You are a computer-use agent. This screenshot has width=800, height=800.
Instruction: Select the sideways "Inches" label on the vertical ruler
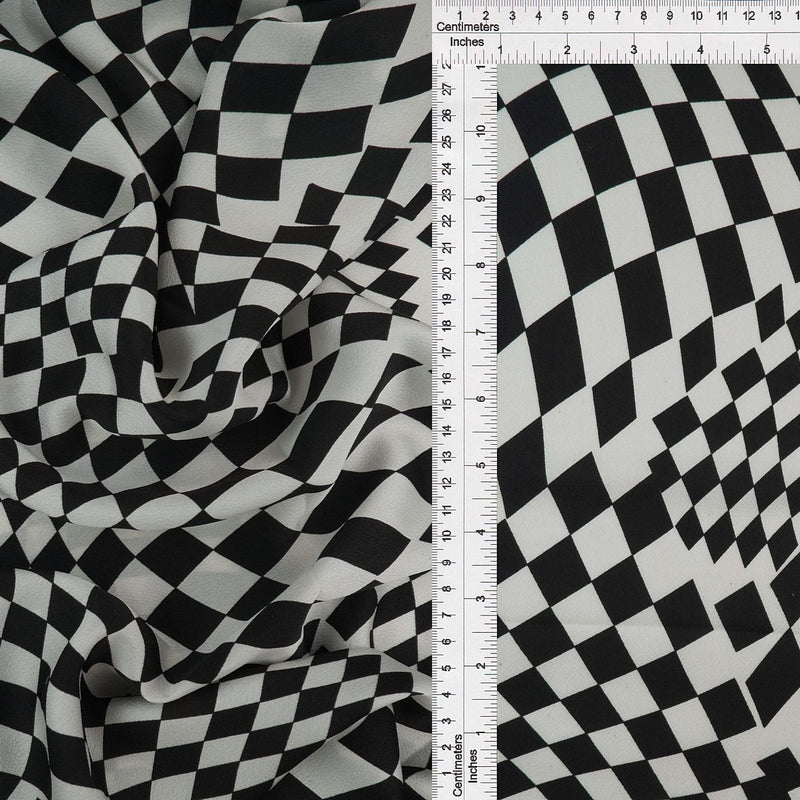pos(473,766)
